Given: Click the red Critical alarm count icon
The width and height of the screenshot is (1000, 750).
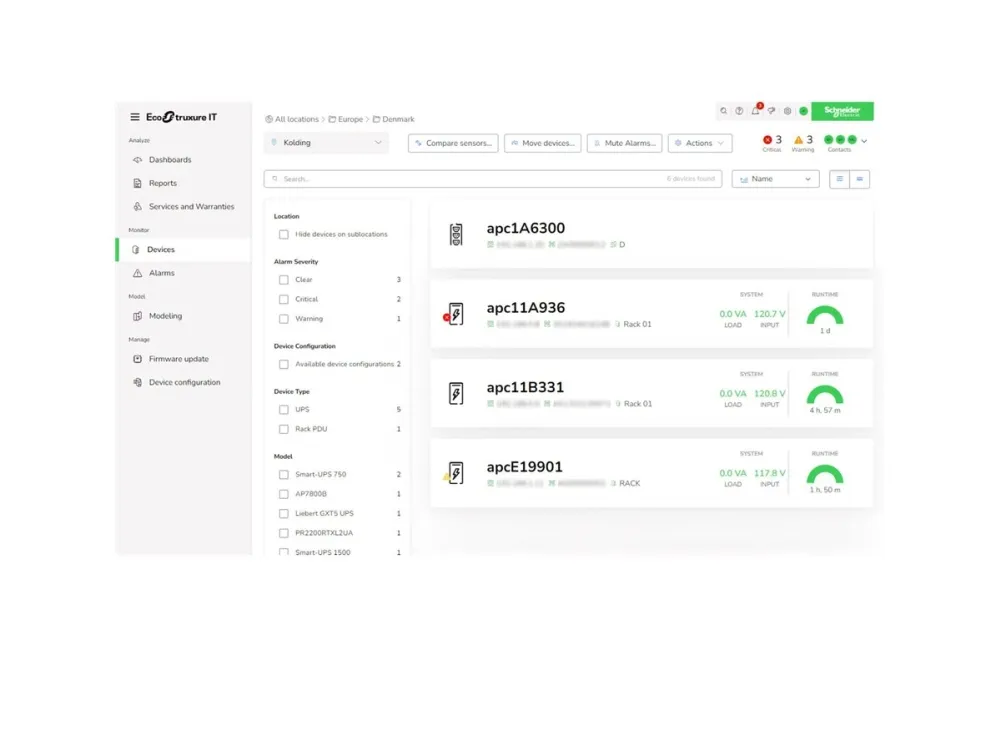Looking at the screenshot, I should [x=768, y=140].
